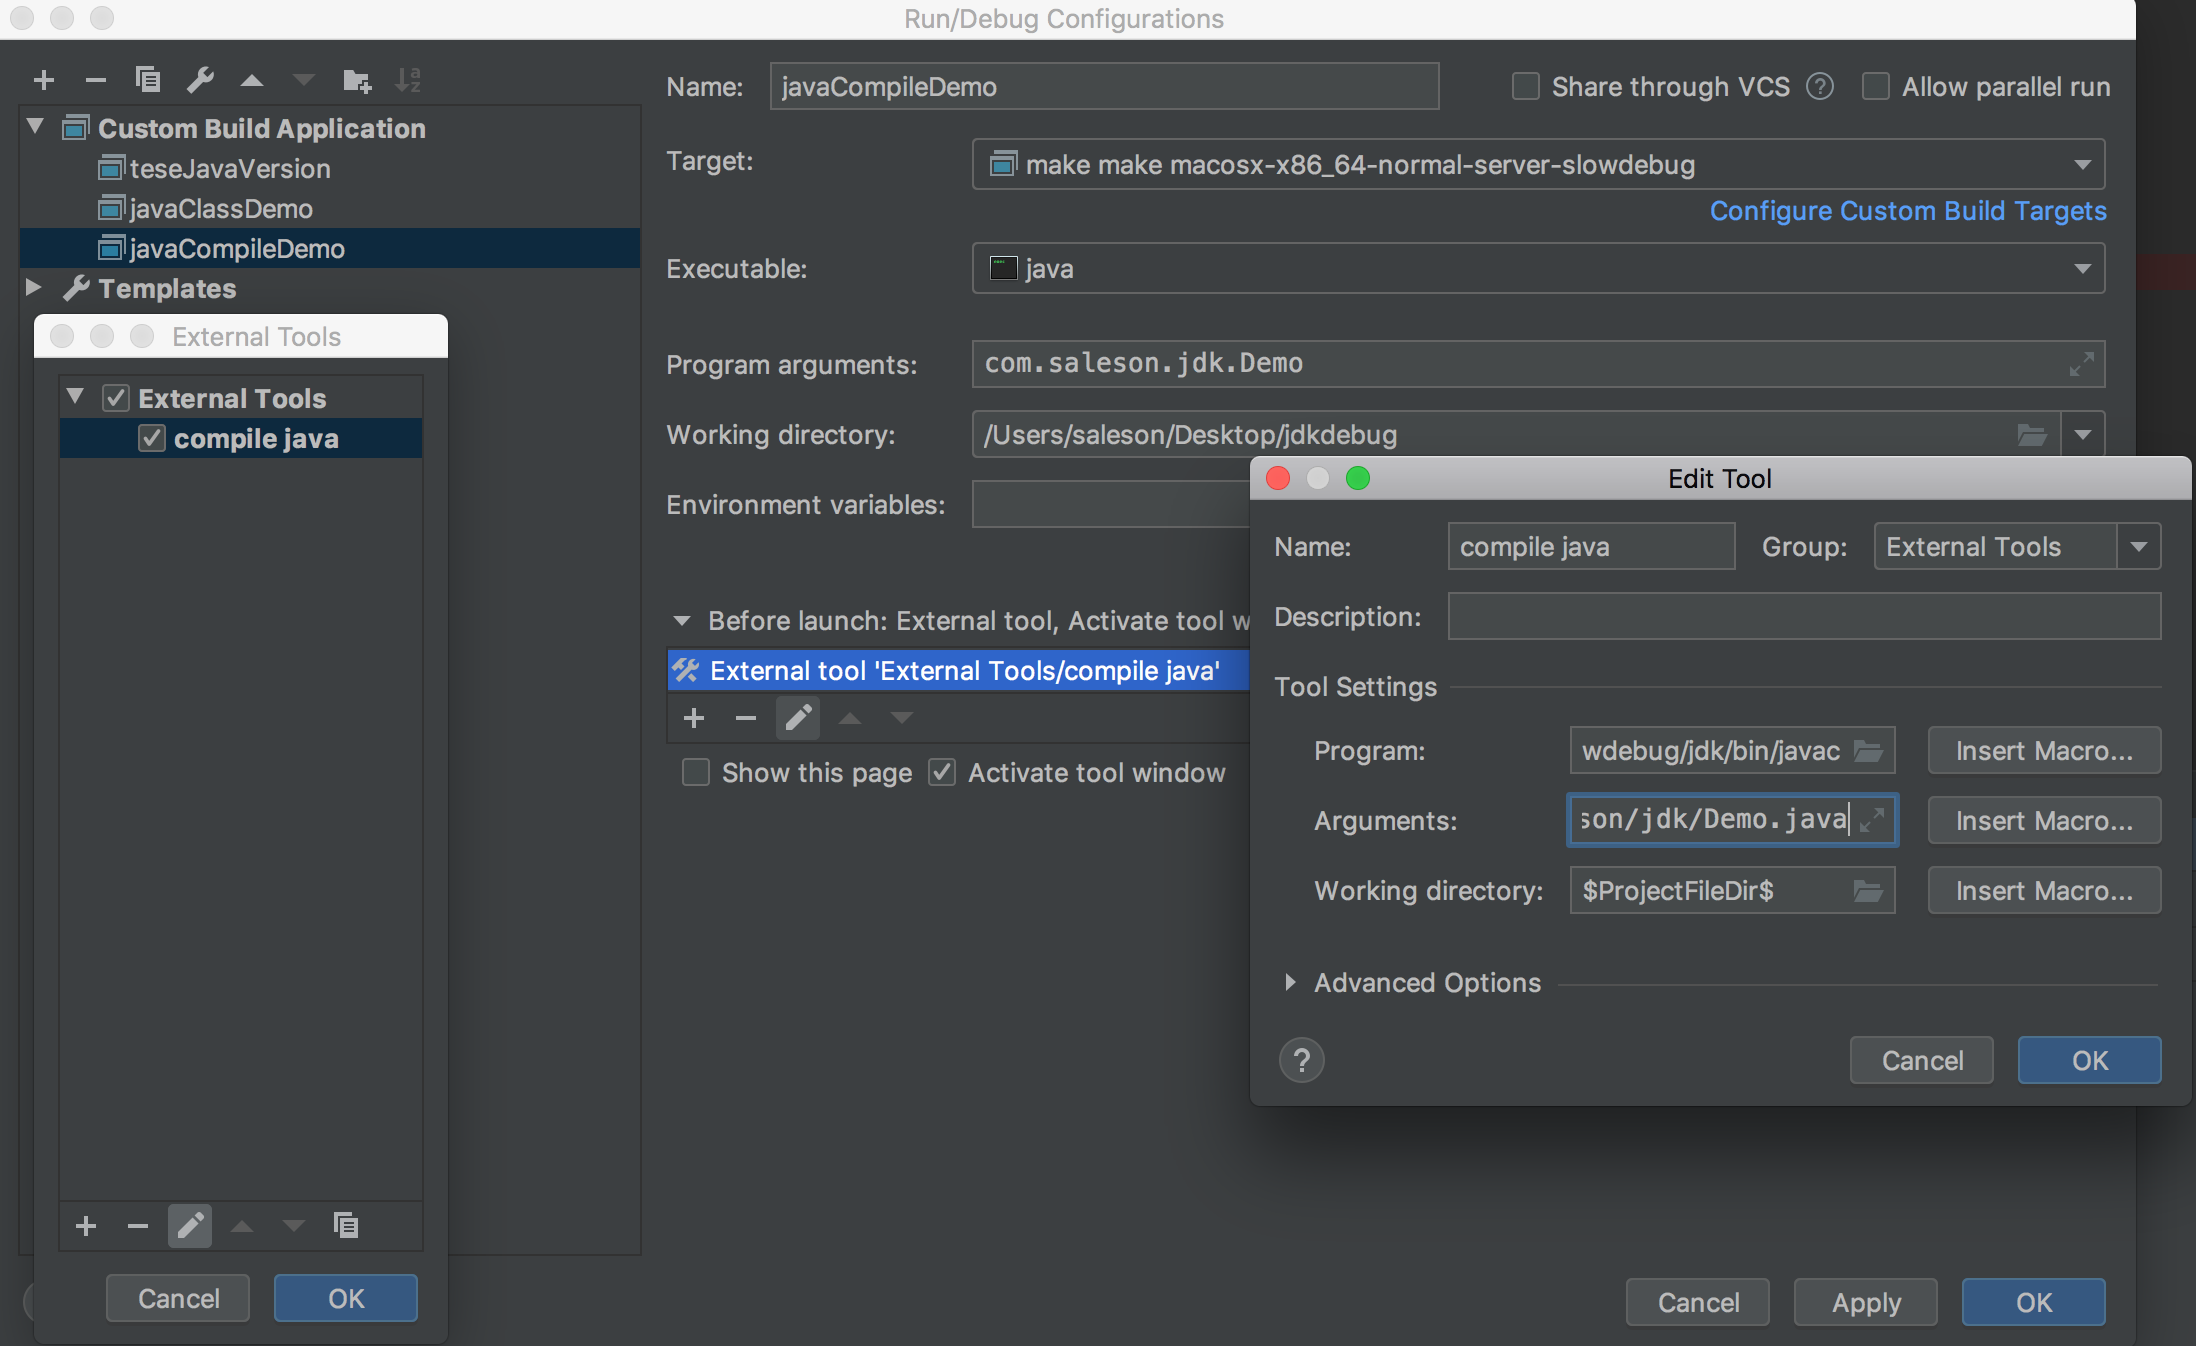Click the help question mark in Edit Tool
Screen dimensions: 2196x1346
[x=1301, y=1060]
